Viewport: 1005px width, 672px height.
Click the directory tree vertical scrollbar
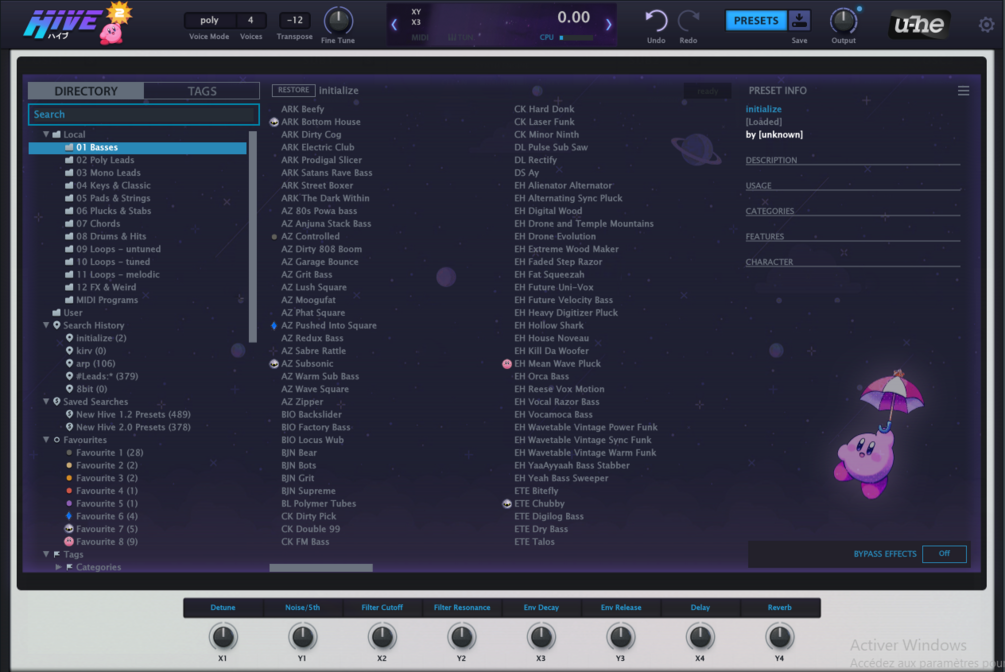click(253, 237)
